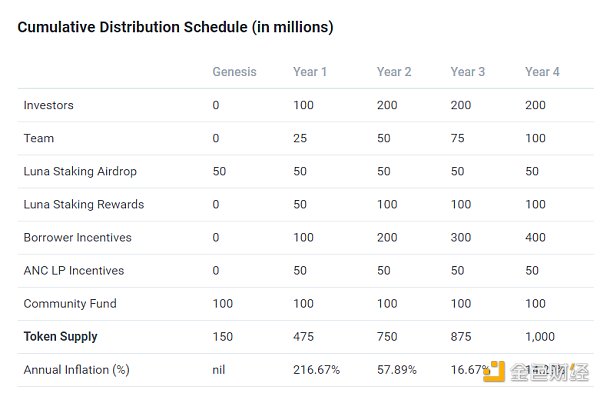
Task: Click the Genesis column header
Action: click(x=234, y=72)
